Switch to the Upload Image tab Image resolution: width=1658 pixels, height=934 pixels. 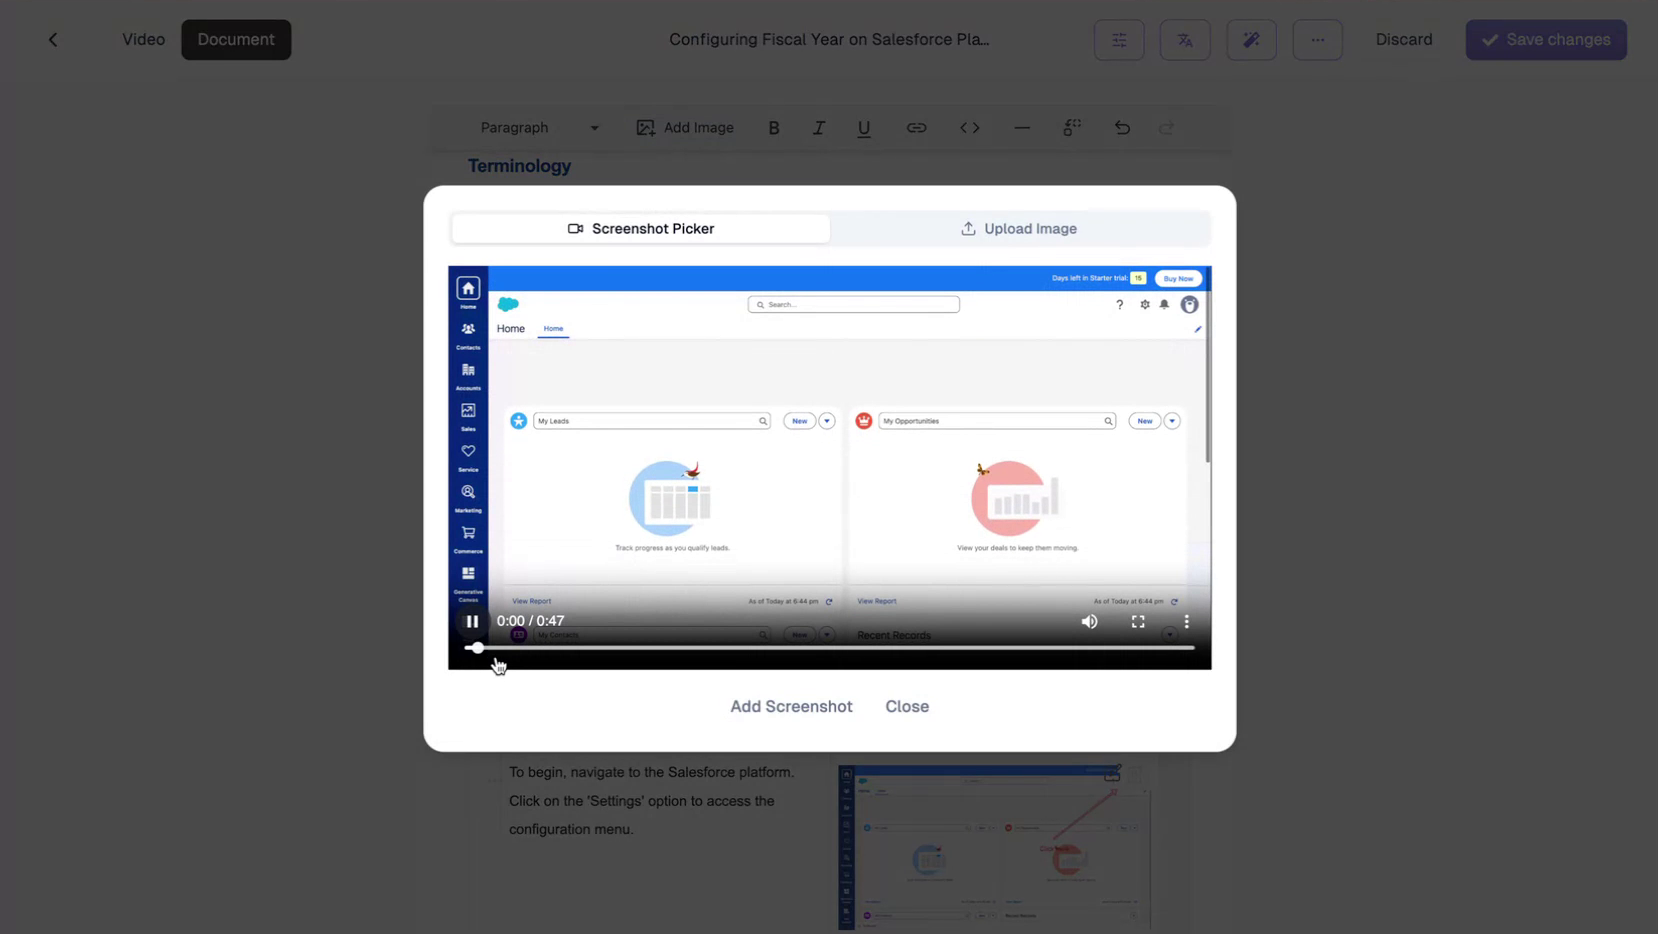1018,228
